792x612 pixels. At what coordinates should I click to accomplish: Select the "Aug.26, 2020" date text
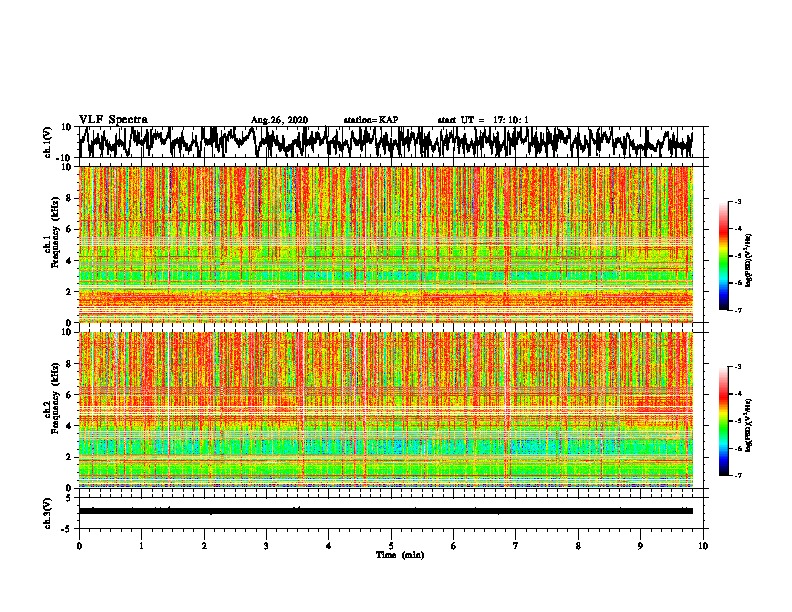279,120
